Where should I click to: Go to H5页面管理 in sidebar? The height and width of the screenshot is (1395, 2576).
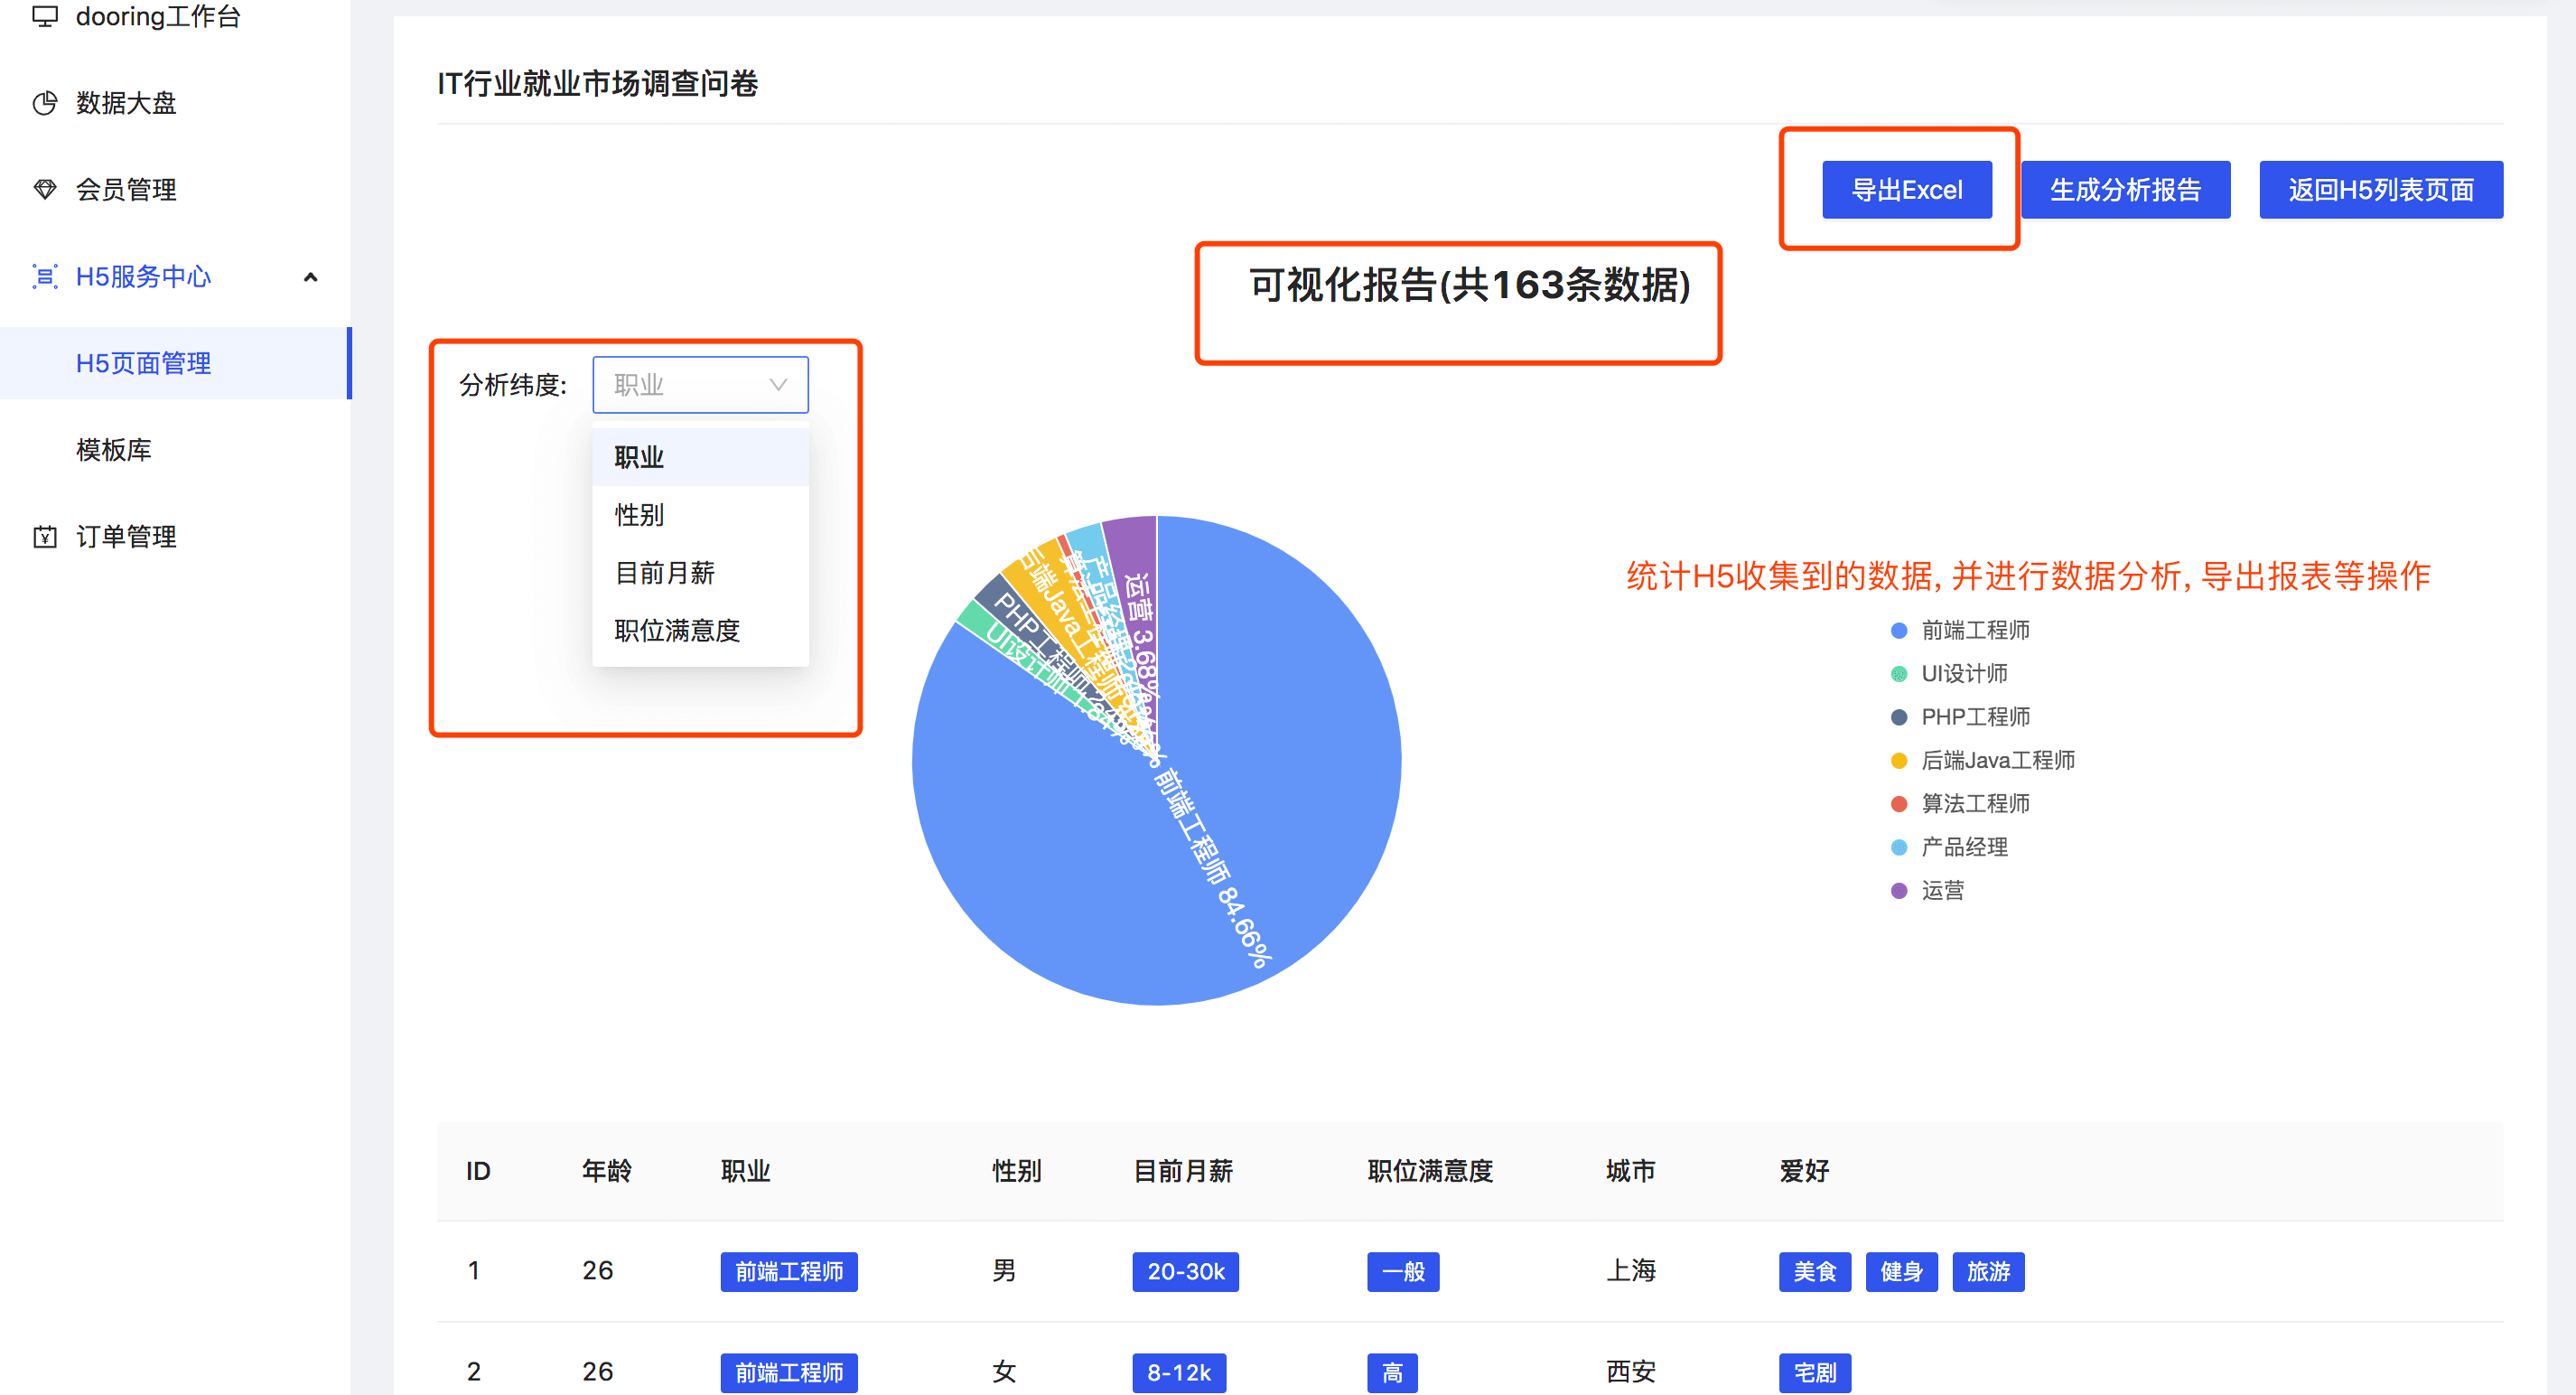point(144,363)
